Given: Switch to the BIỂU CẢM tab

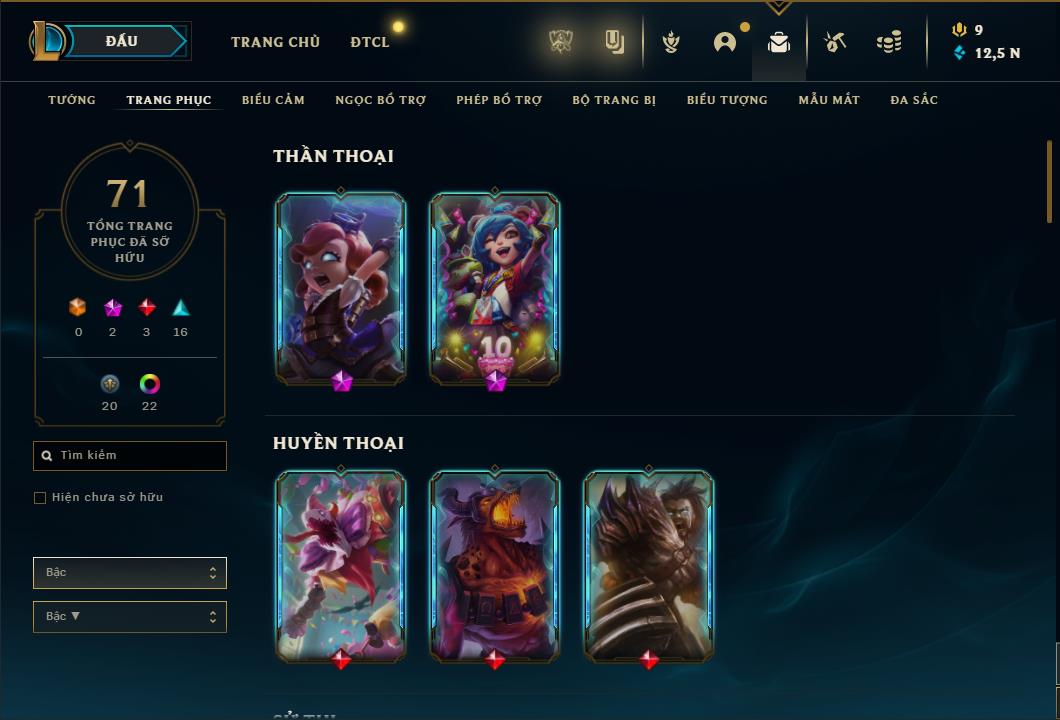Looking at the screenshot, I should point(273,100).
